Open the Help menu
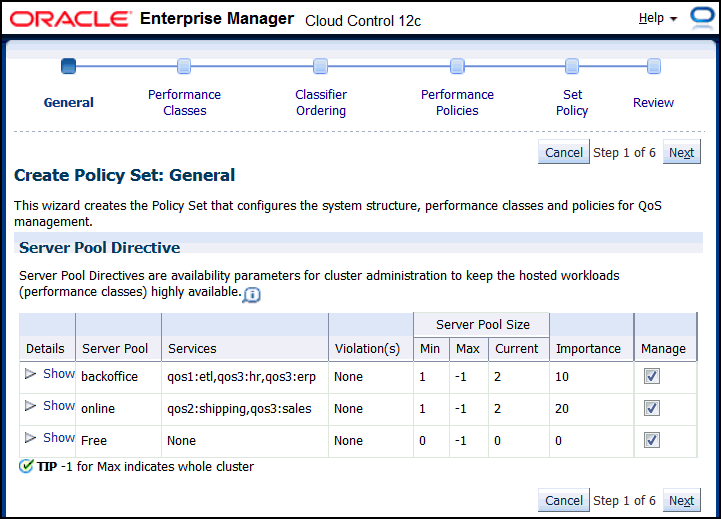 click(658, 18)
